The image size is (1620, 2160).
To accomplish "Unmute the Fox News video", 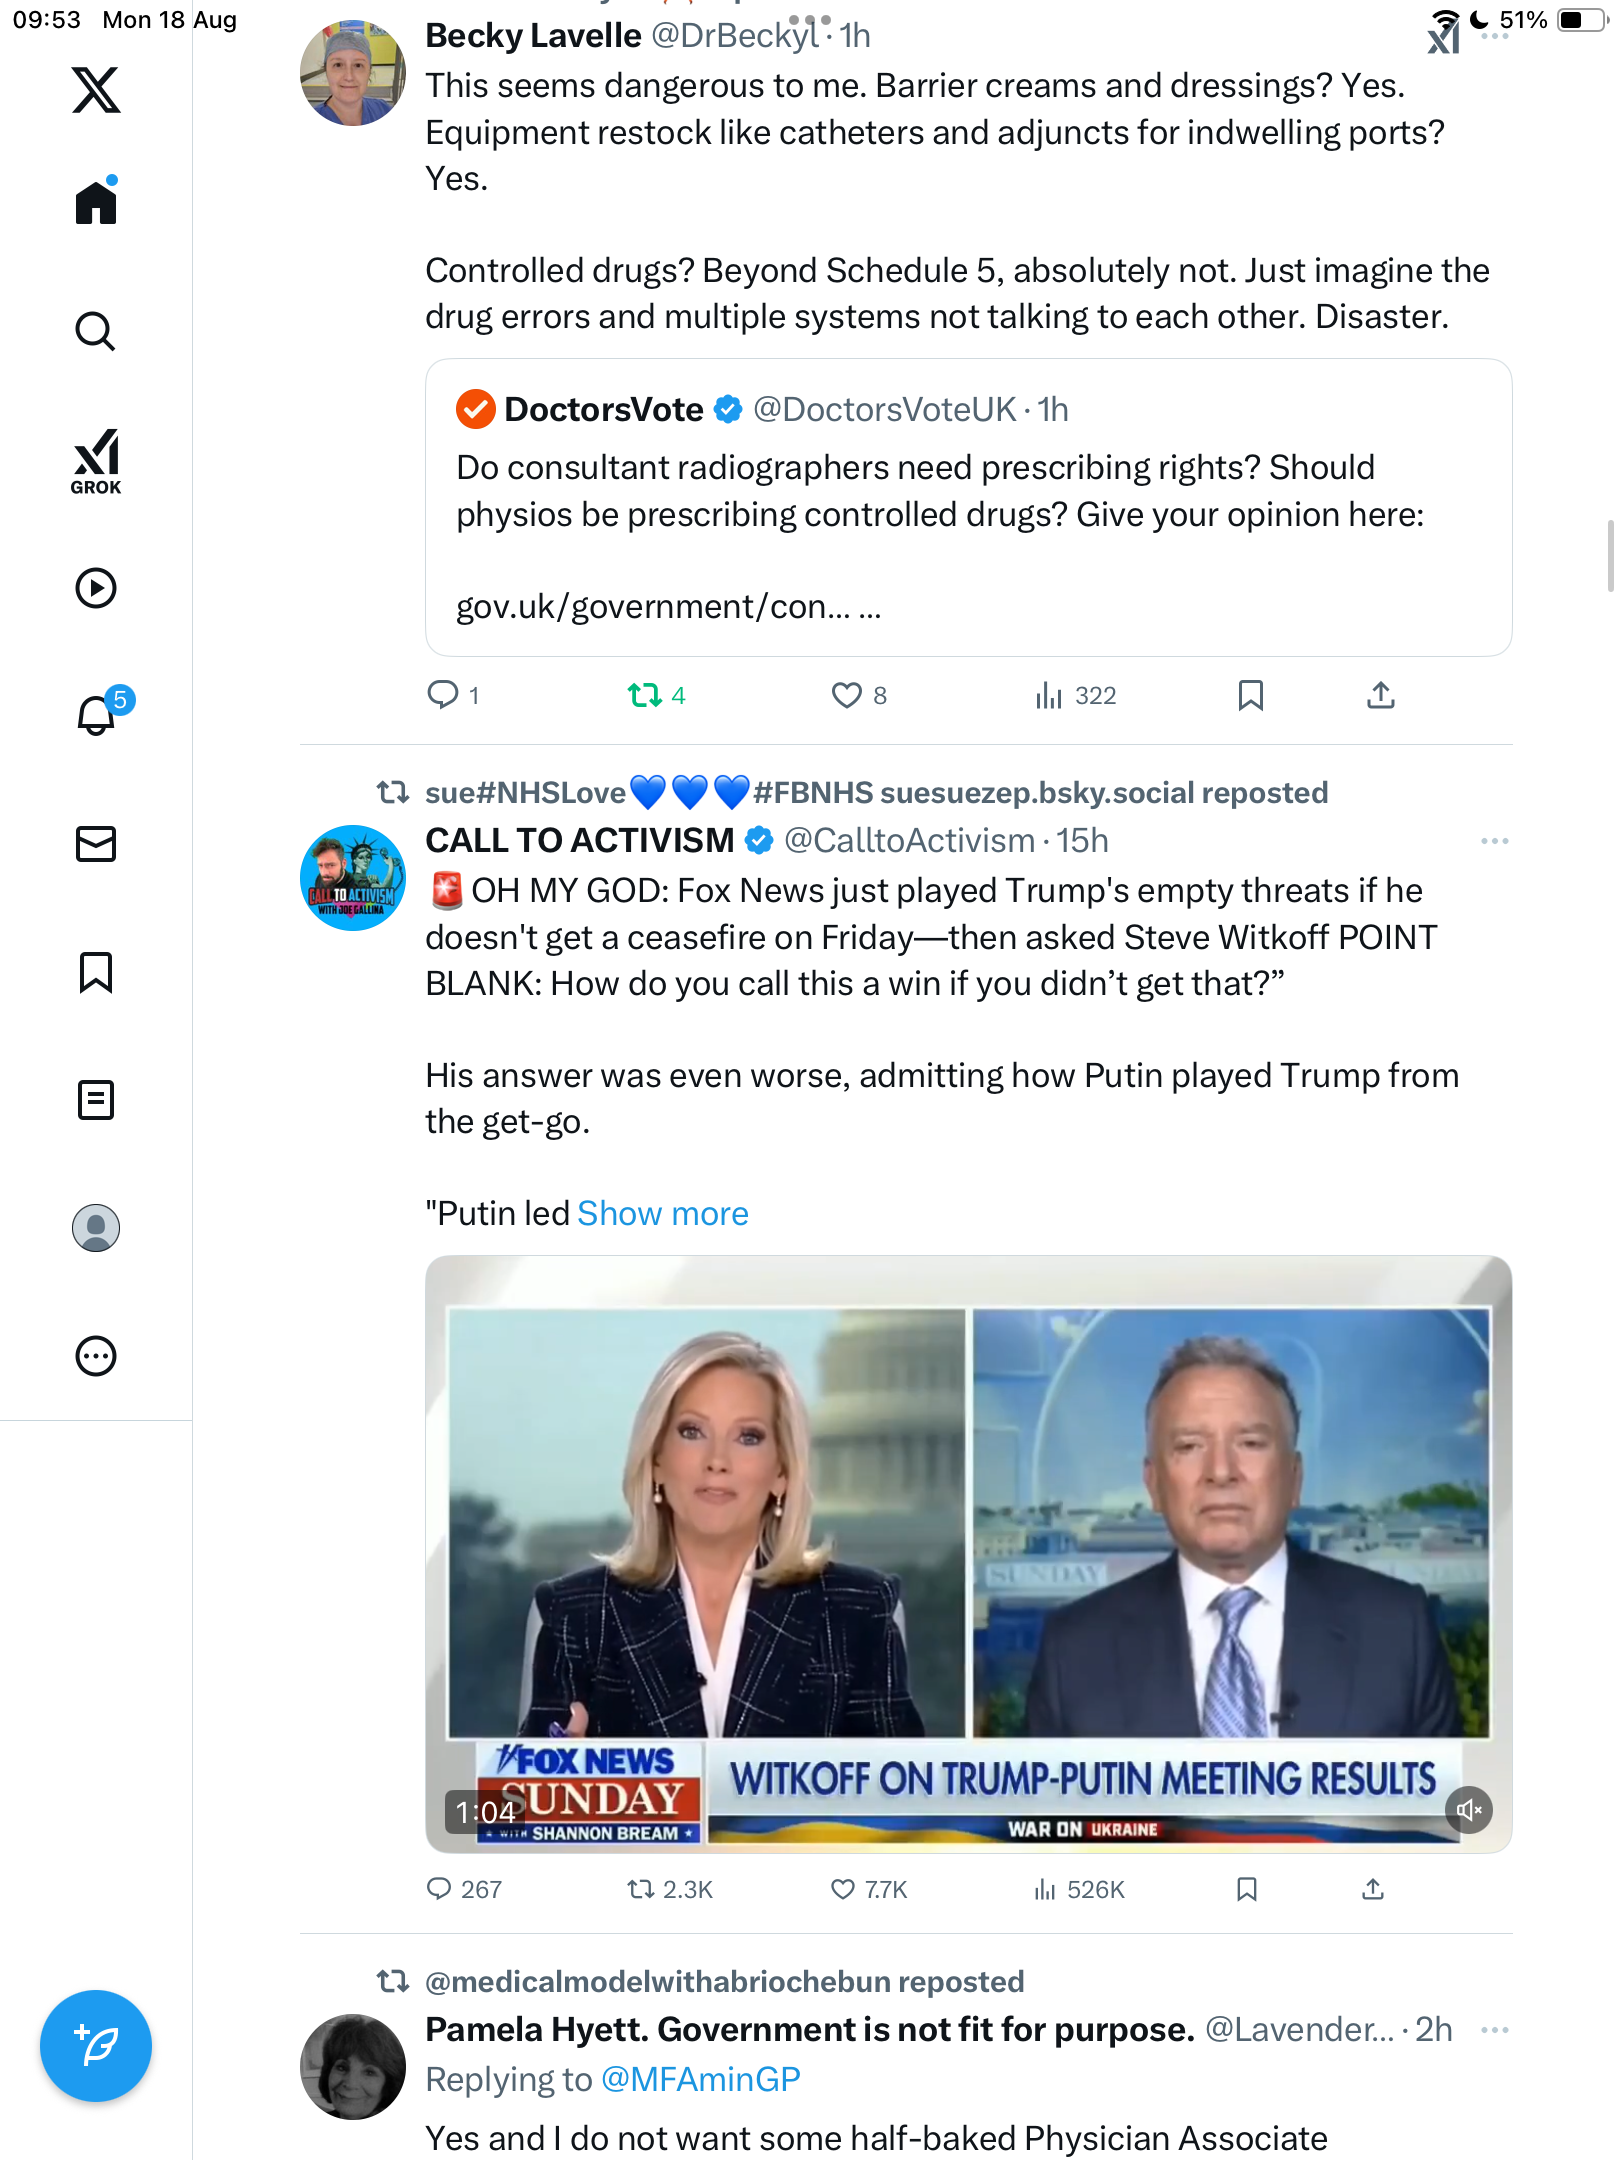I will coord(1468,1810).
